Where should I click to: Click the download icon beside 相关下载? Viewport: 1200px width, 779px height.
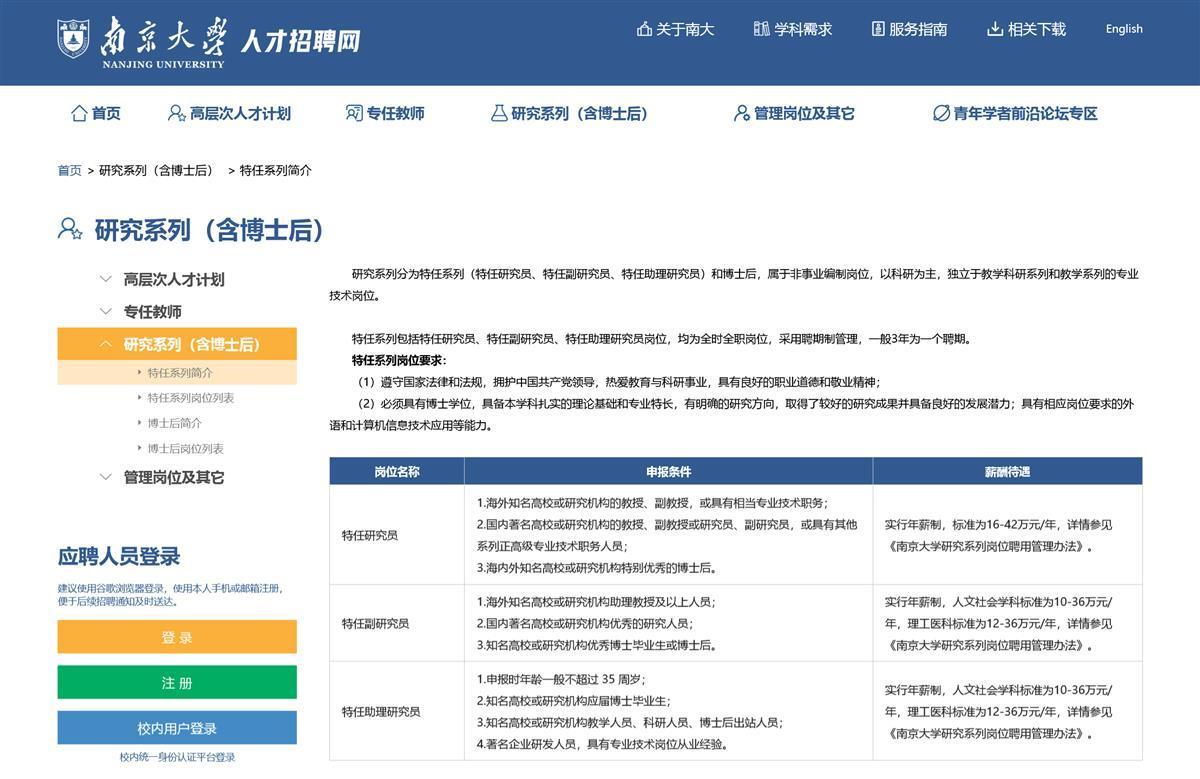coord(995,29)
